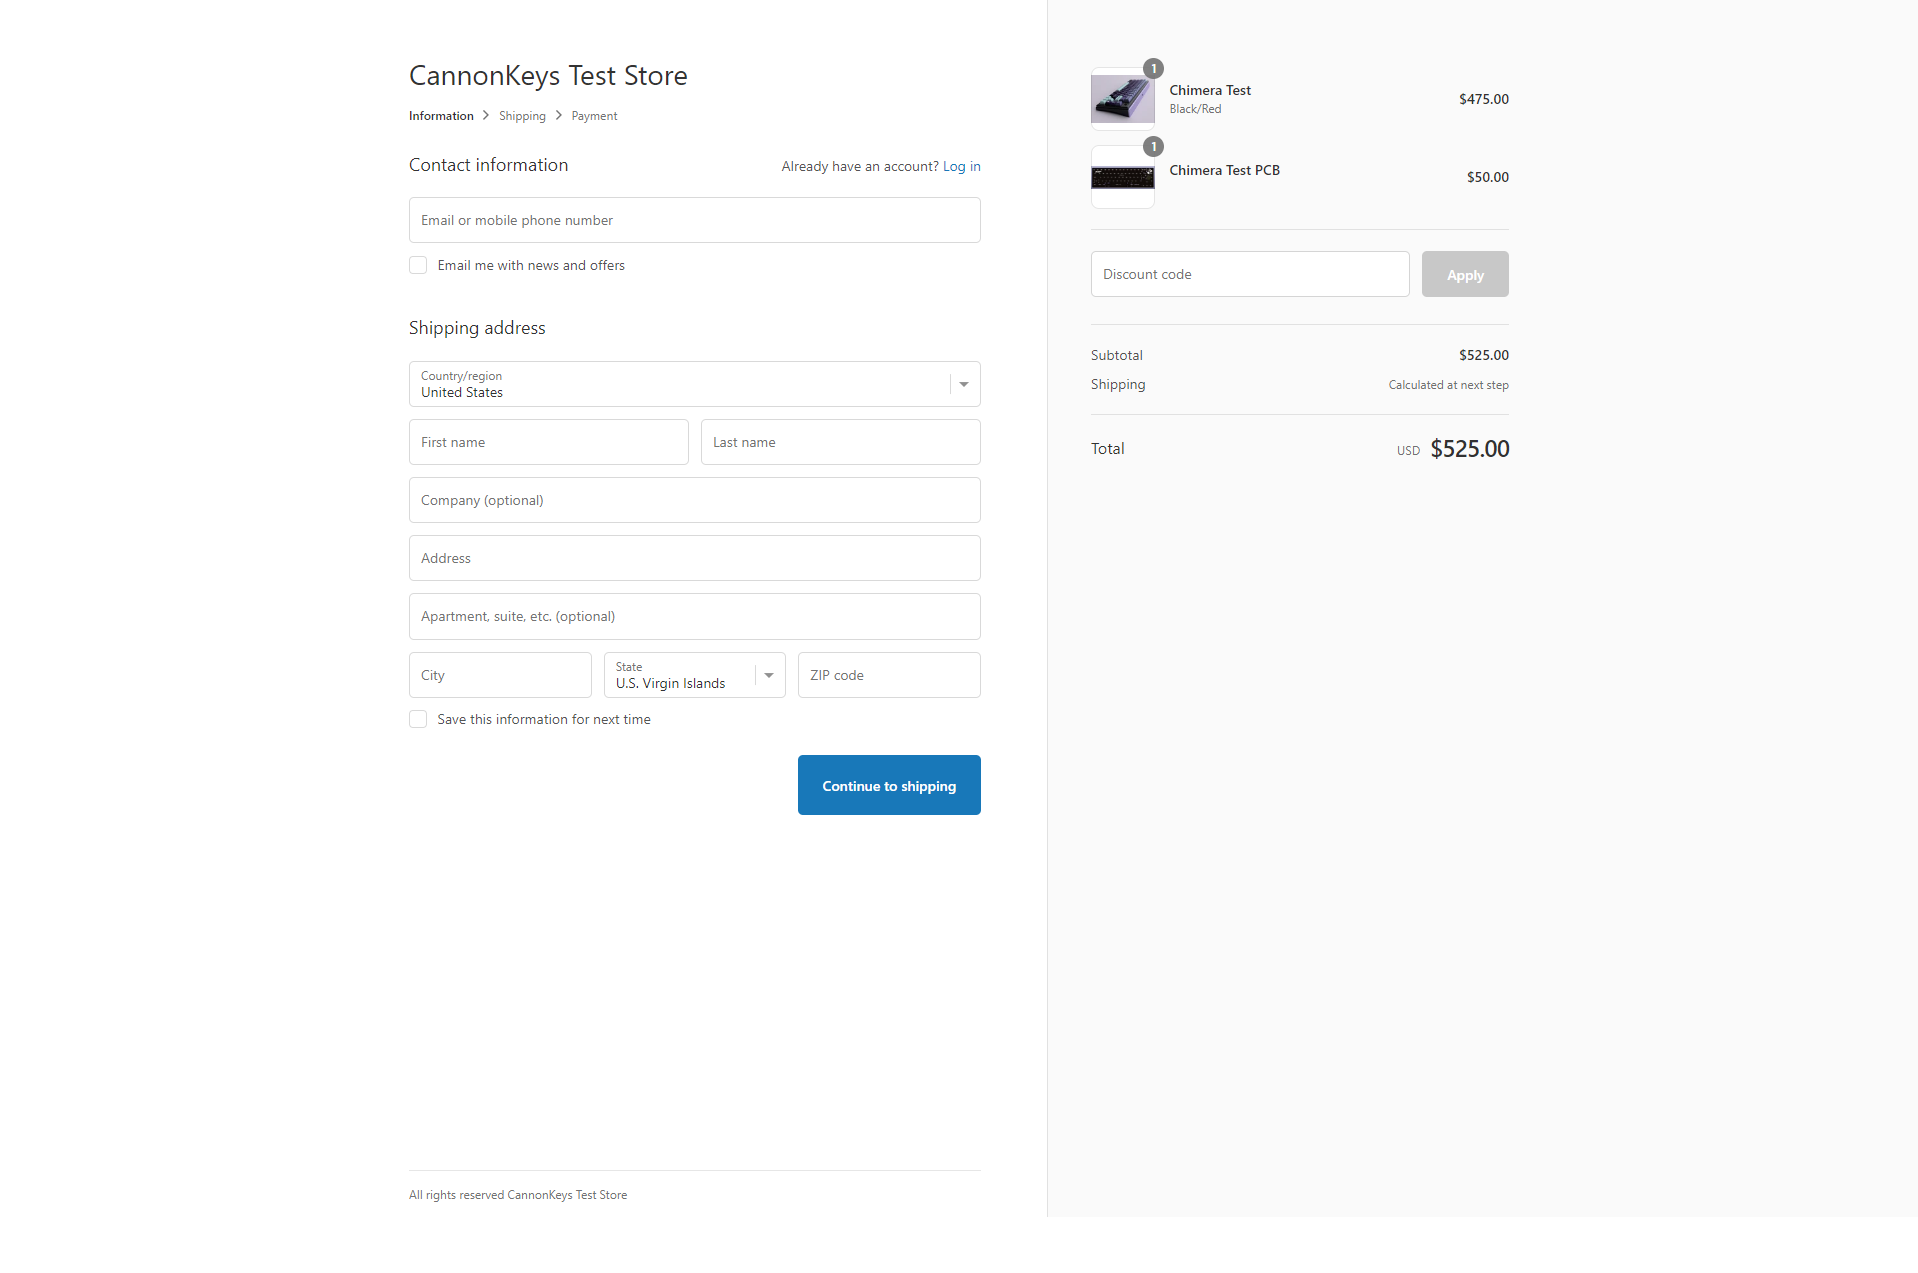Click the Chimera Test keyboard thumbnail

point(1122,99)
